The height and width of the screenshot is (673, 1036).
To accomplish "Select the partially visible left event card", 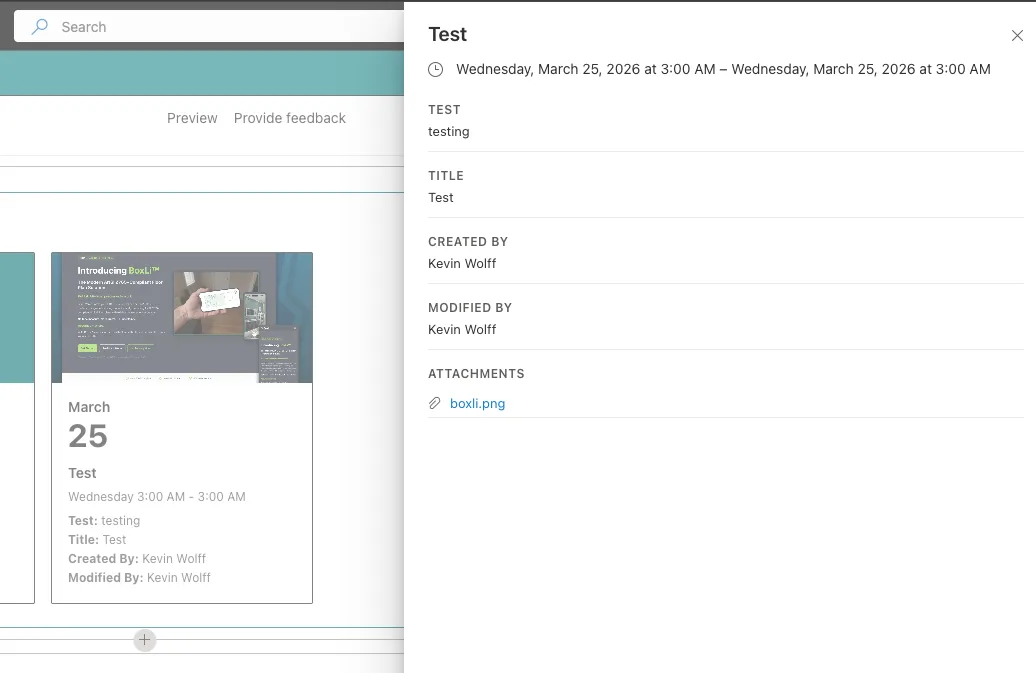I will 17,427.
